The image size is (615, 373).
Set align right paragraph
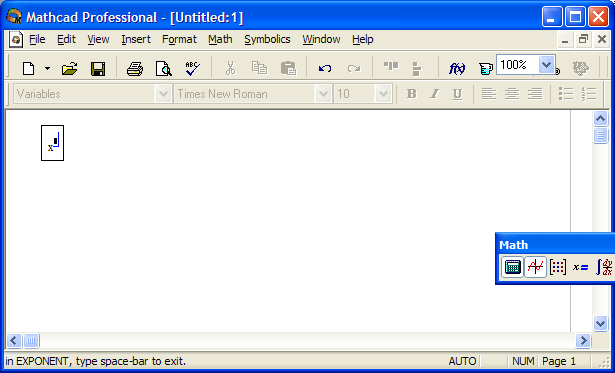pyautogui.click(x=535, y=94)
